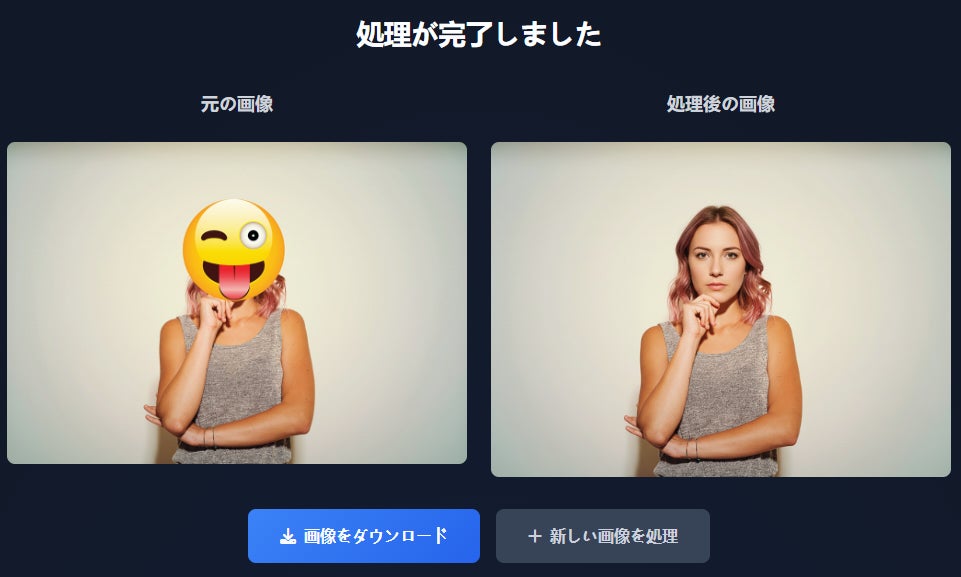Click the download arrow icon

pos(287,537)
